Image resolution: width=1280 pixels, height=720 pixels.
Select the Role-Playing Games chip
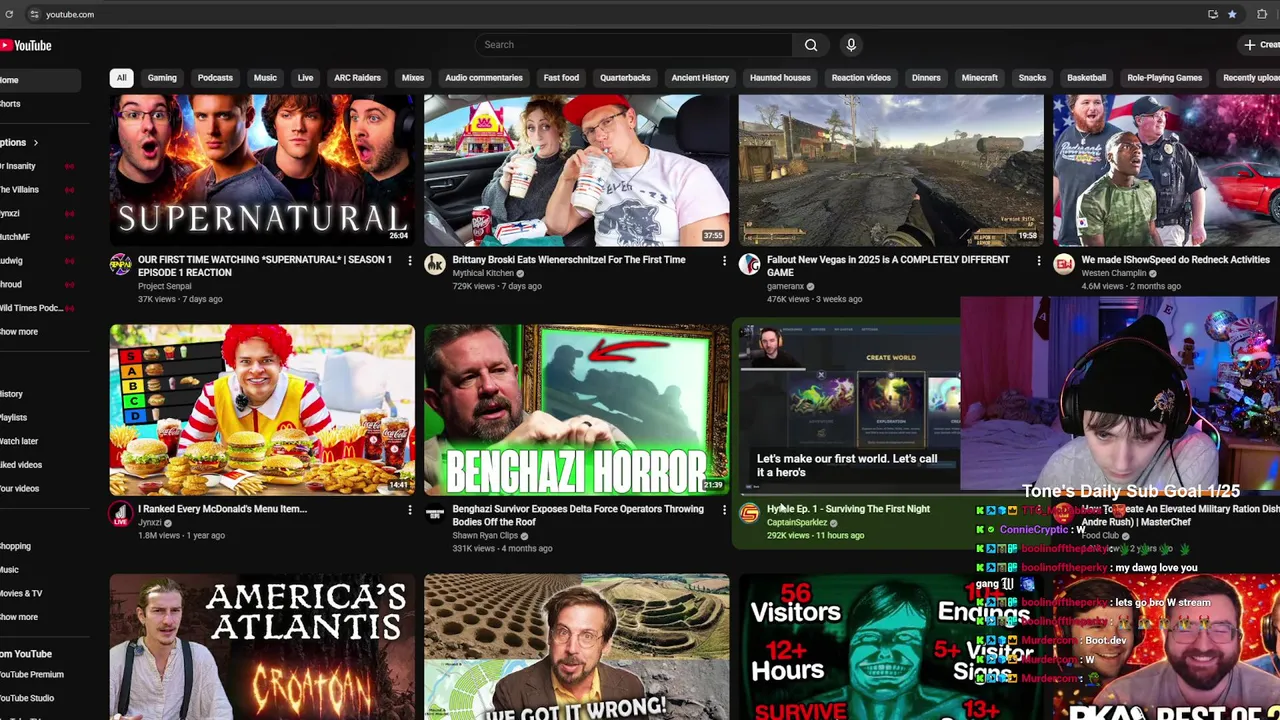[1165, 78]
